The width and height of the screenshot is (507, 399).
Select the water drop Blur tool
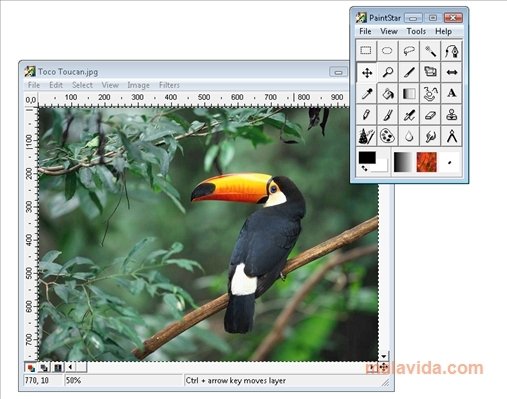coord(409,136)
